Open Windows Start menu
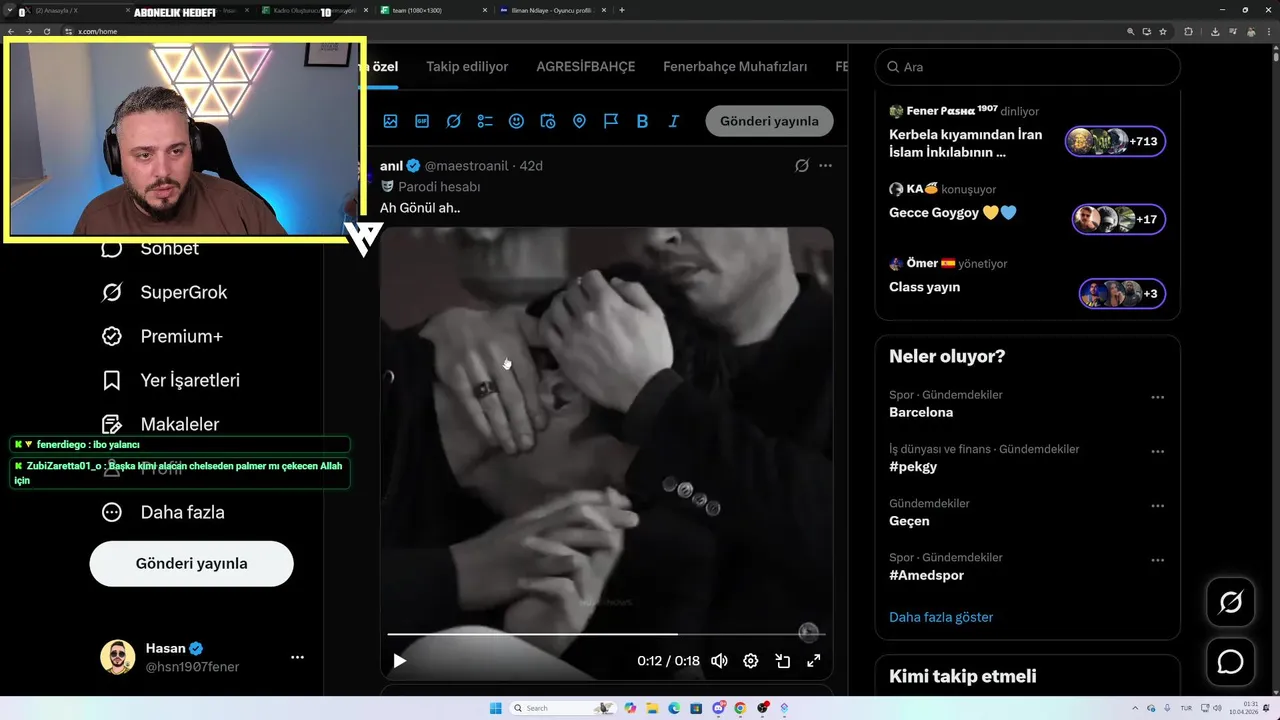This screenshot has width=1280, height=720. coord(495,708)
